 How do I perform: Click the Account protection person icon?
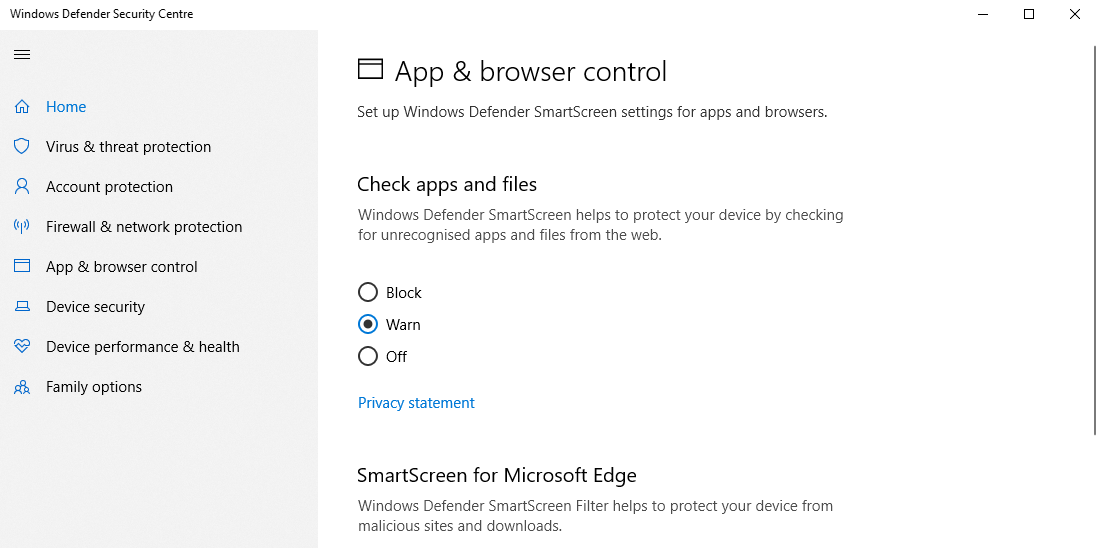coord(22,187)
